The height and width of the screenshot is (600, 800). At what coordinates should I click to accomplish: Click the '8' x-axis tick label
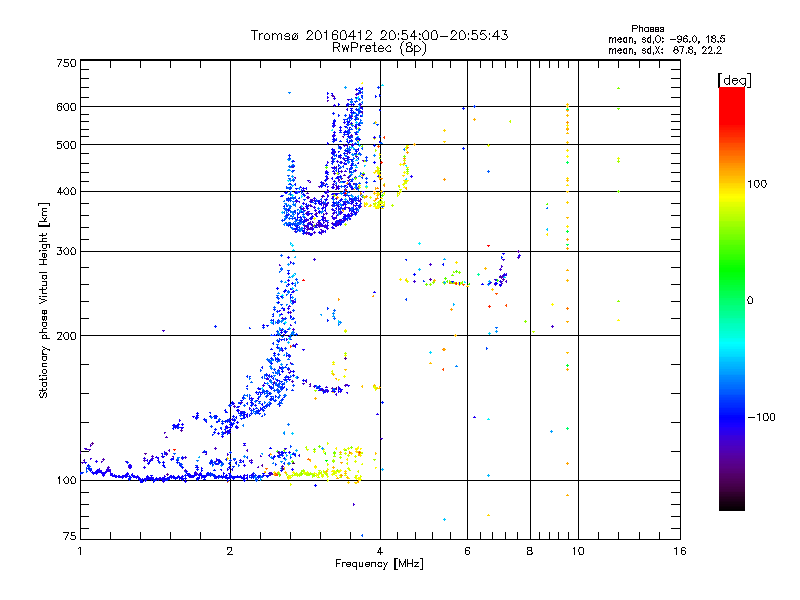point(530,551)
